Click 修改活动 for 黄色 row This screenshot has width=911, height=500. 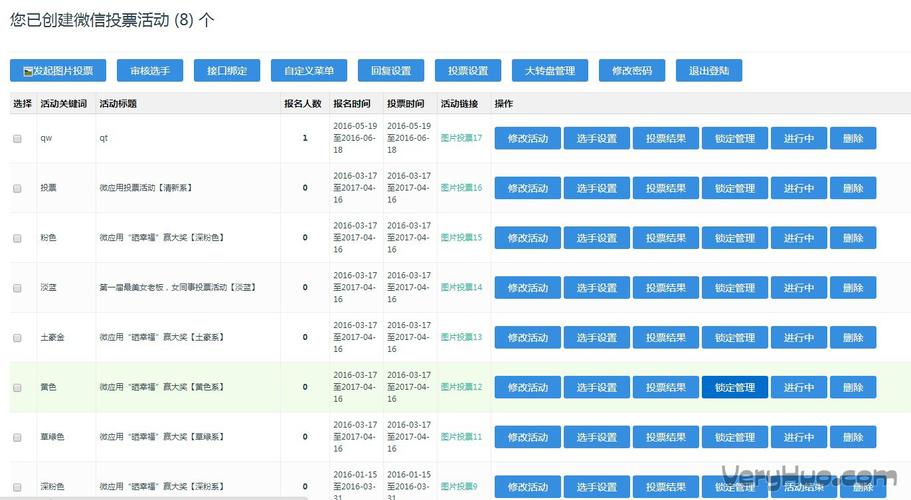(528, 387)
